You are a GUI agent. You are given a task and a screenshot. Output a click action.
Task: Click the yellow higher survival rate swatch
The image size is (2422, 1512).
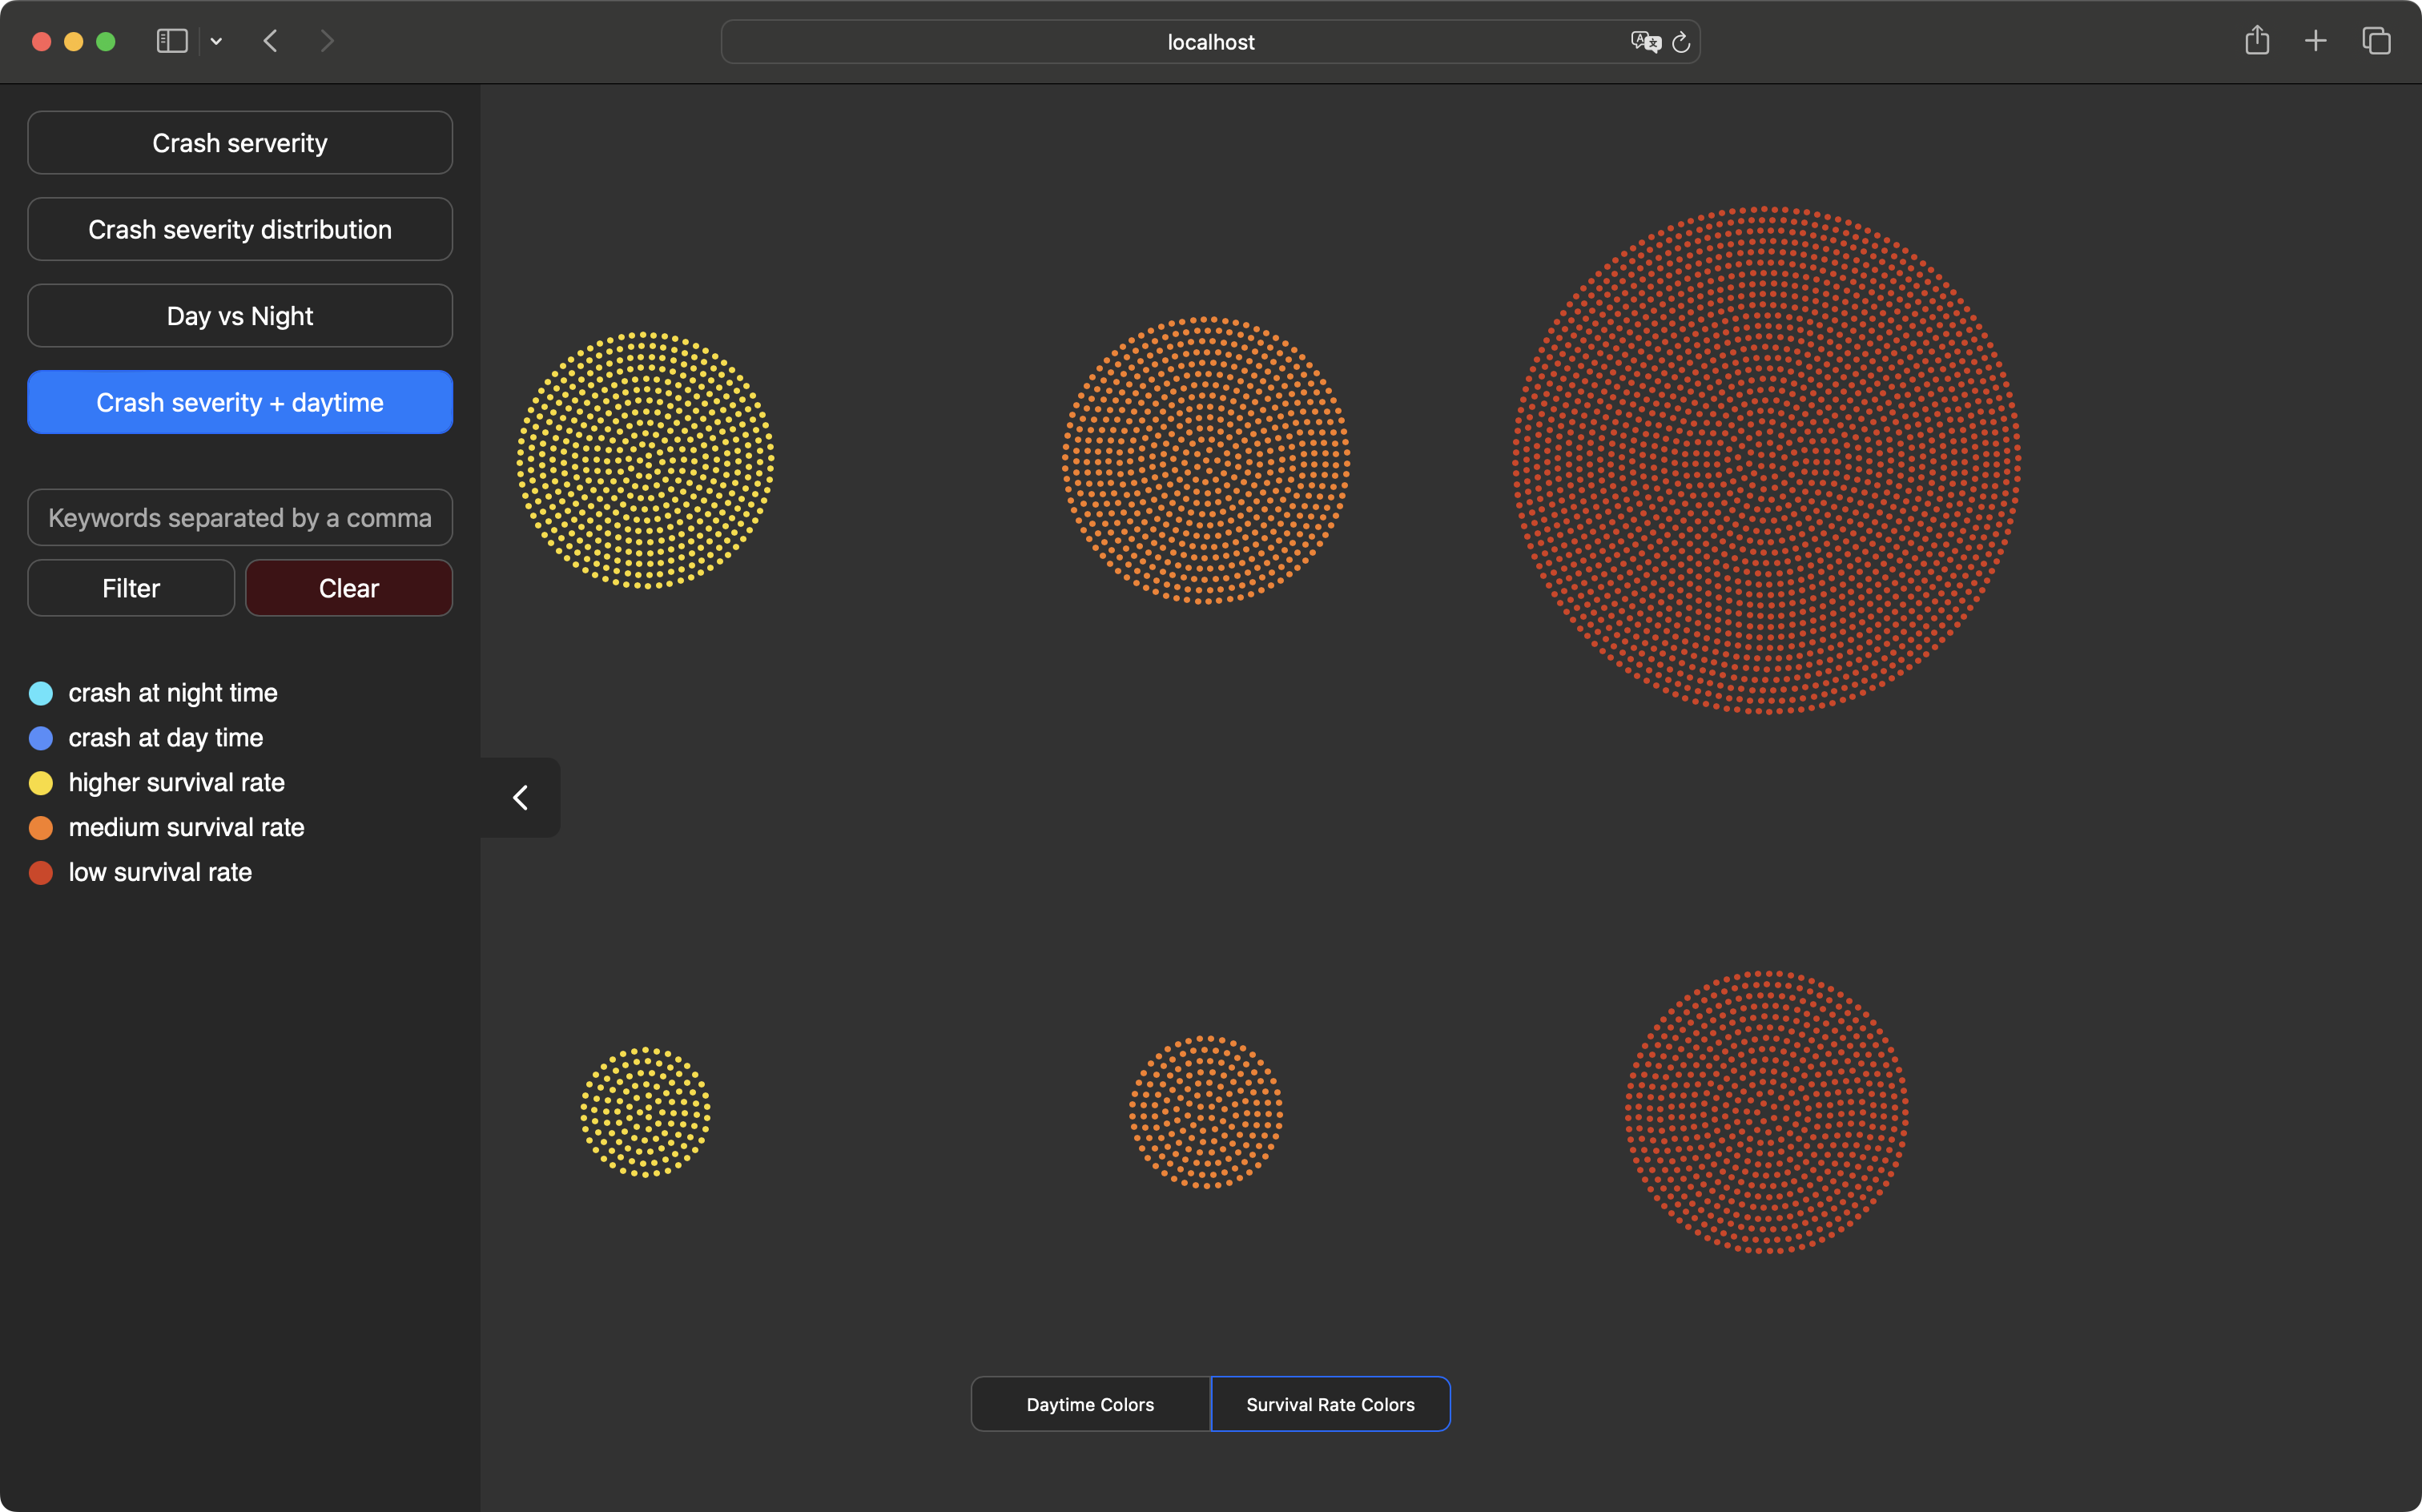pyautogui.click(x=41, y=783)
